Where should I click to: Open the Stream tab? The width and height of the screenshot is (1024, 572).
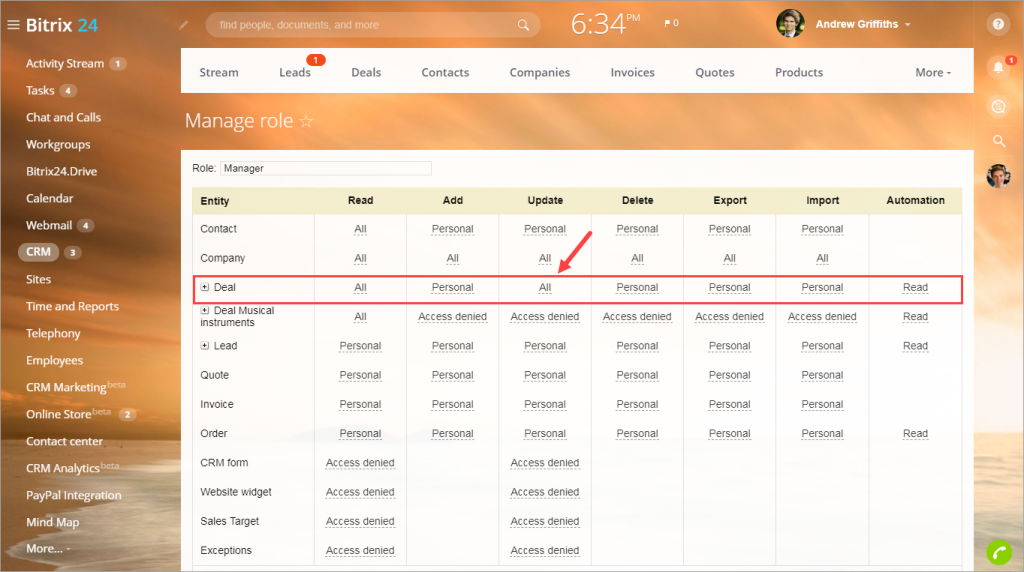coord(219,72)
